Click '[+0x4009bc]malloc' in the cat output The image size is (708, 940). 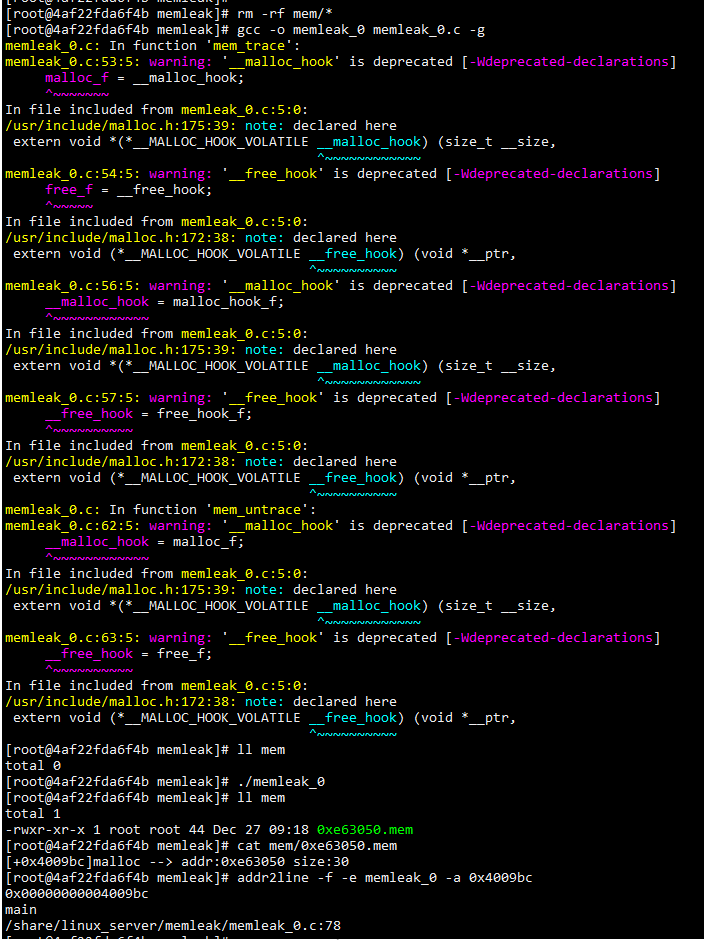coord(73,861)
